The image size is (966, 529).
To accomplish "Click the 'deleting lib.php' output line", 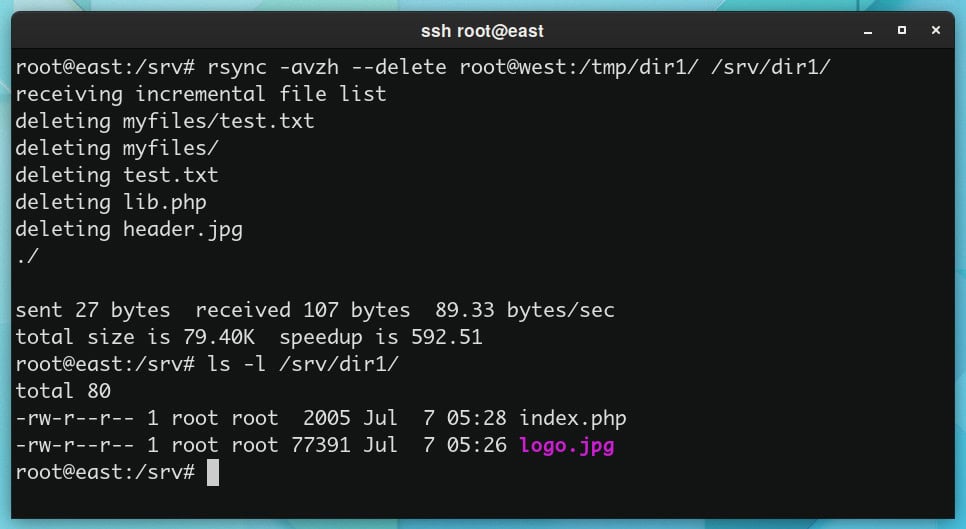I will pos(111,202).
